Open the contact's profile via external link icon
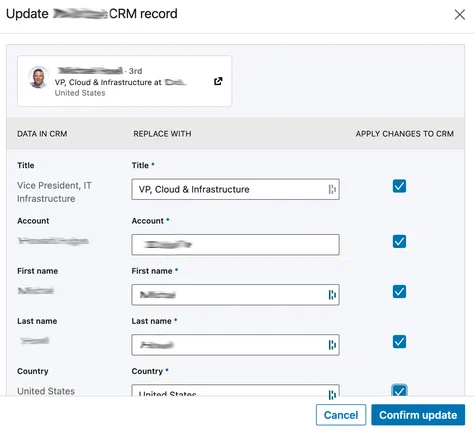 (218, 81)
